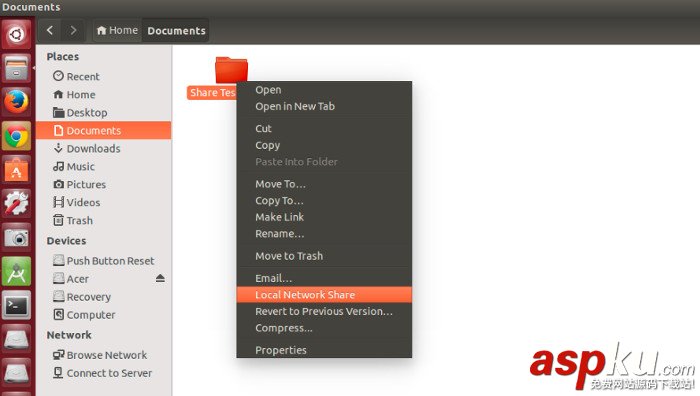The height and width of the screenshot is (396, 700).
Task: Select Move to Trash
Action: [x=324, y=256]
